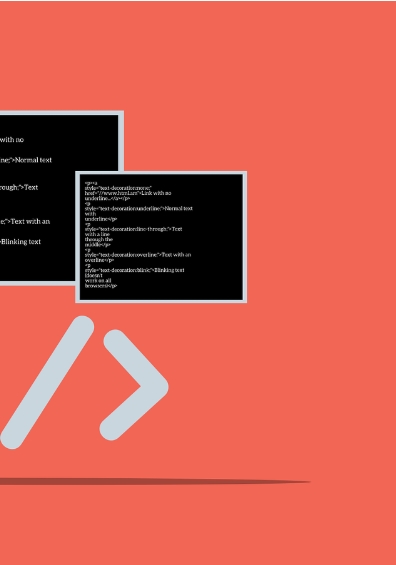The width and height of the screenshot is (396, 565).
Task: Click 'Blinking text' line in large back panel
Action: tap(21, 242)
